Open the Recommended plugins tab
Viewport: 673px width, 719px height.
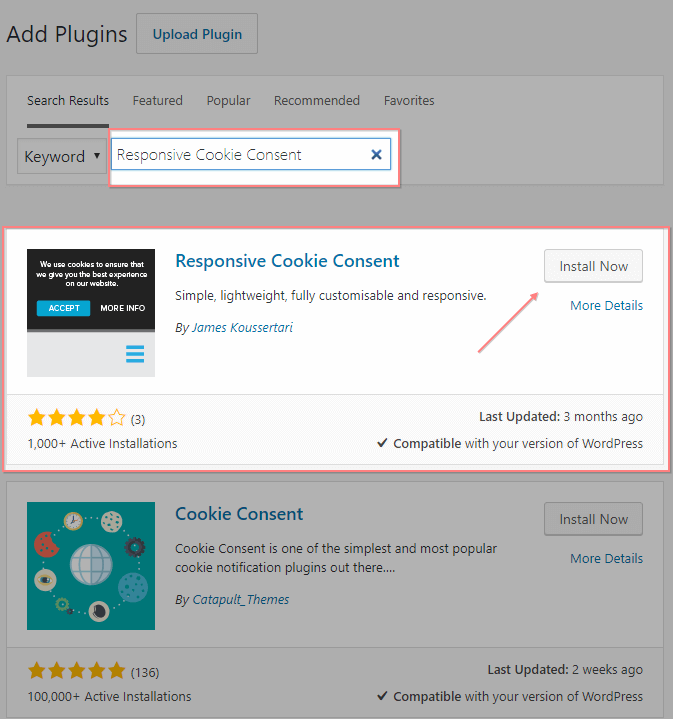[x=317, y=100]
